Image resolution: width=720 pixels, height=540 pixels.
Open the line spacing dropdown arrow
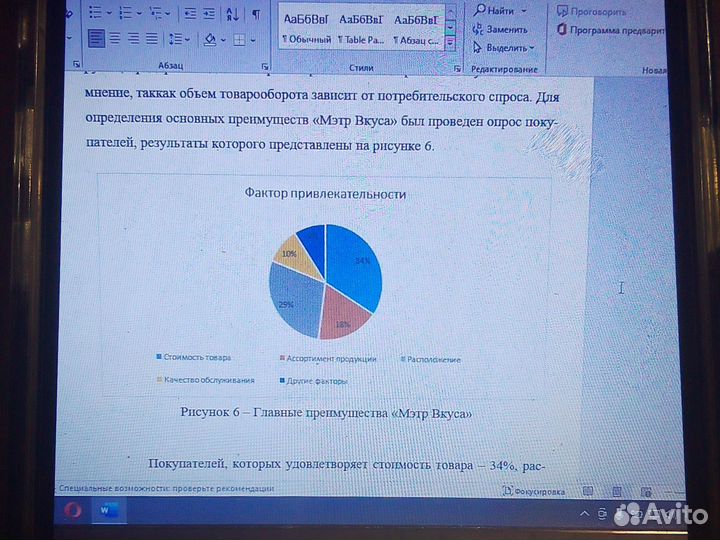[x=187, y=40]
